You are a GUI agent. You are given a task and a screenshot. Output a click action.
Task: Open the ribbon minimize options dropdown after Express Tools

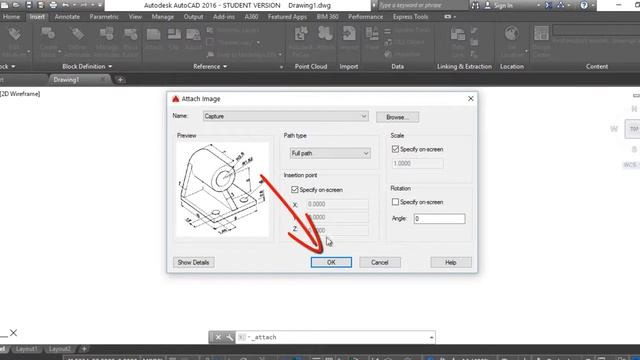coord(454,17)
